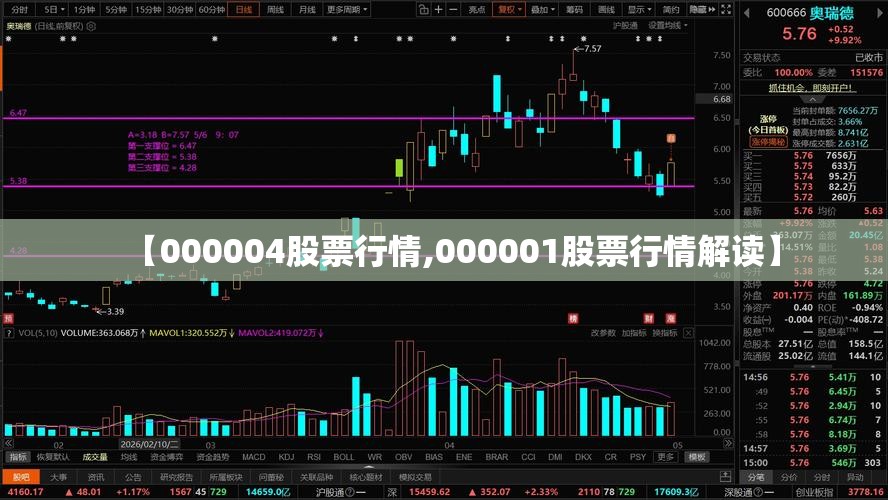Toggle the 指标 indicator bar button
Viewport: 888px width, 500px height.
[x=18, y=457]
